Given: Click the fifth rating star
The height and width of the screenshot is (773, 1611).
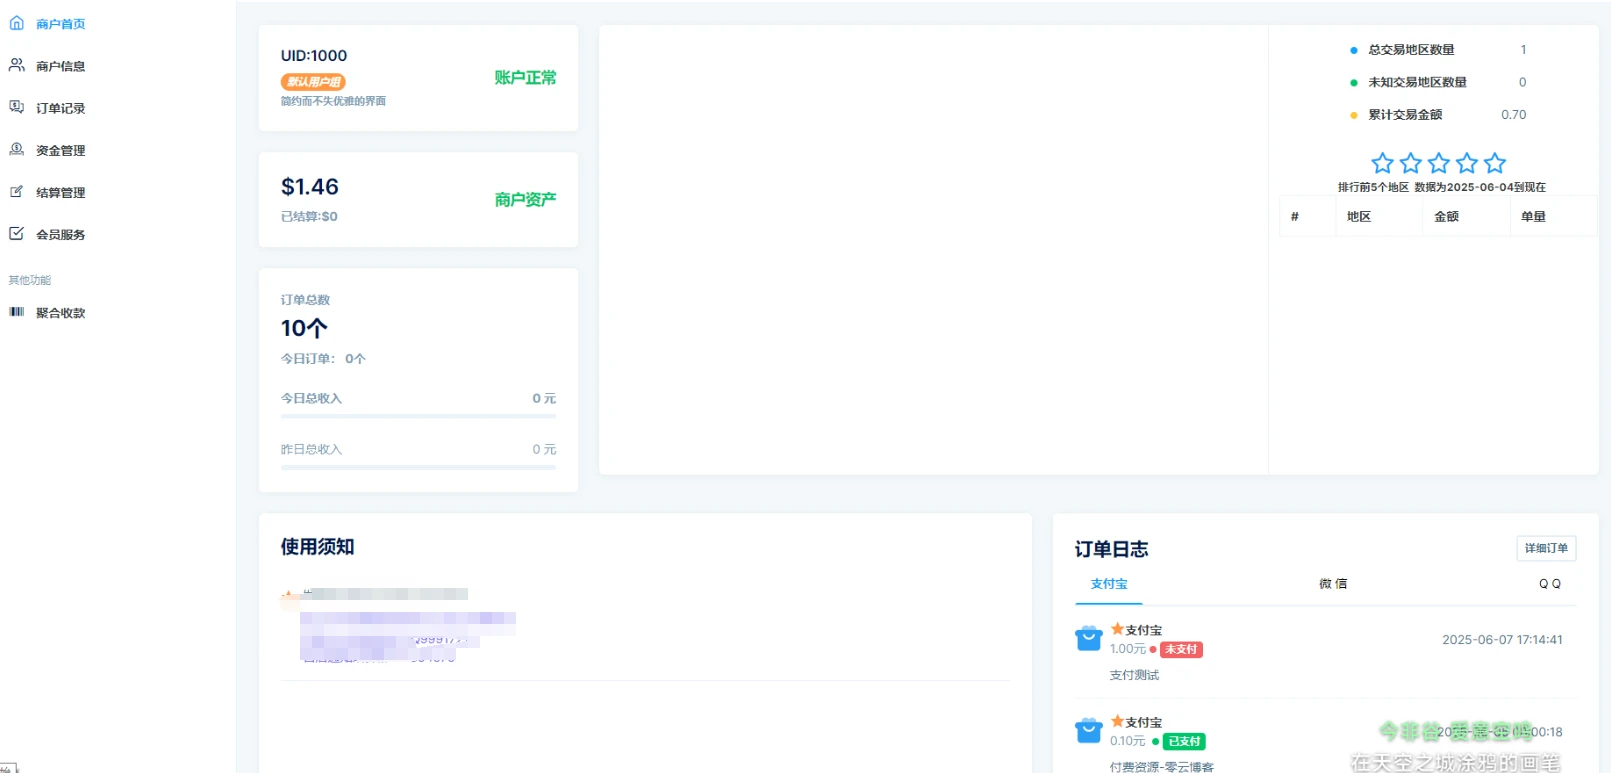Looking at the screenshot, I should (1494, 163).
